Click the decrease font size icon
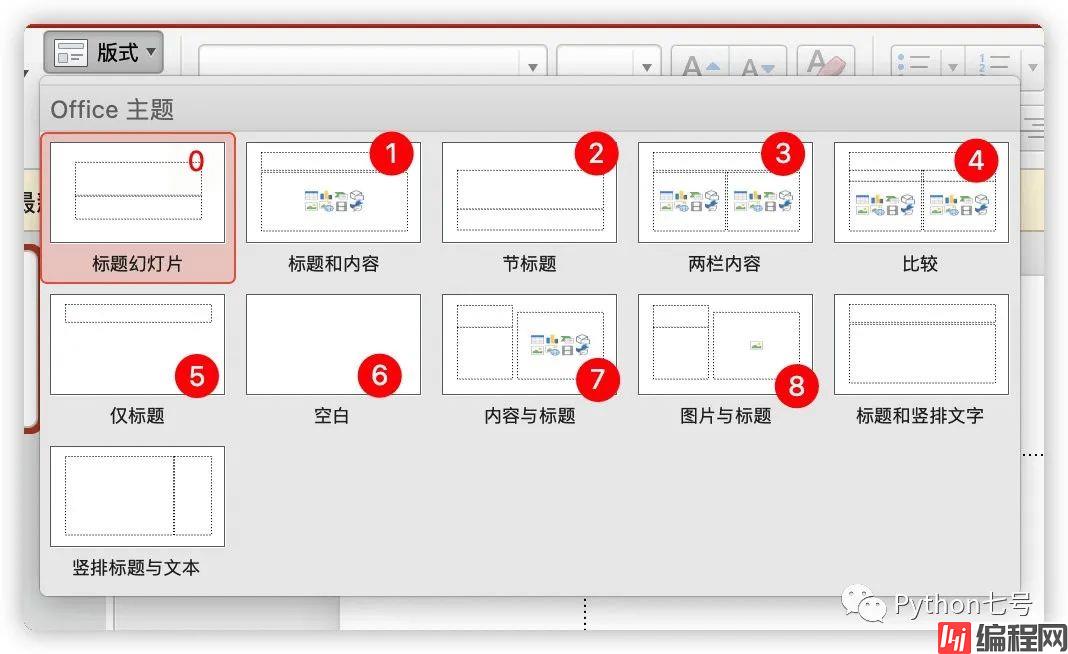The width and height of the screenshot is (1068, 654). pos(757,66)
